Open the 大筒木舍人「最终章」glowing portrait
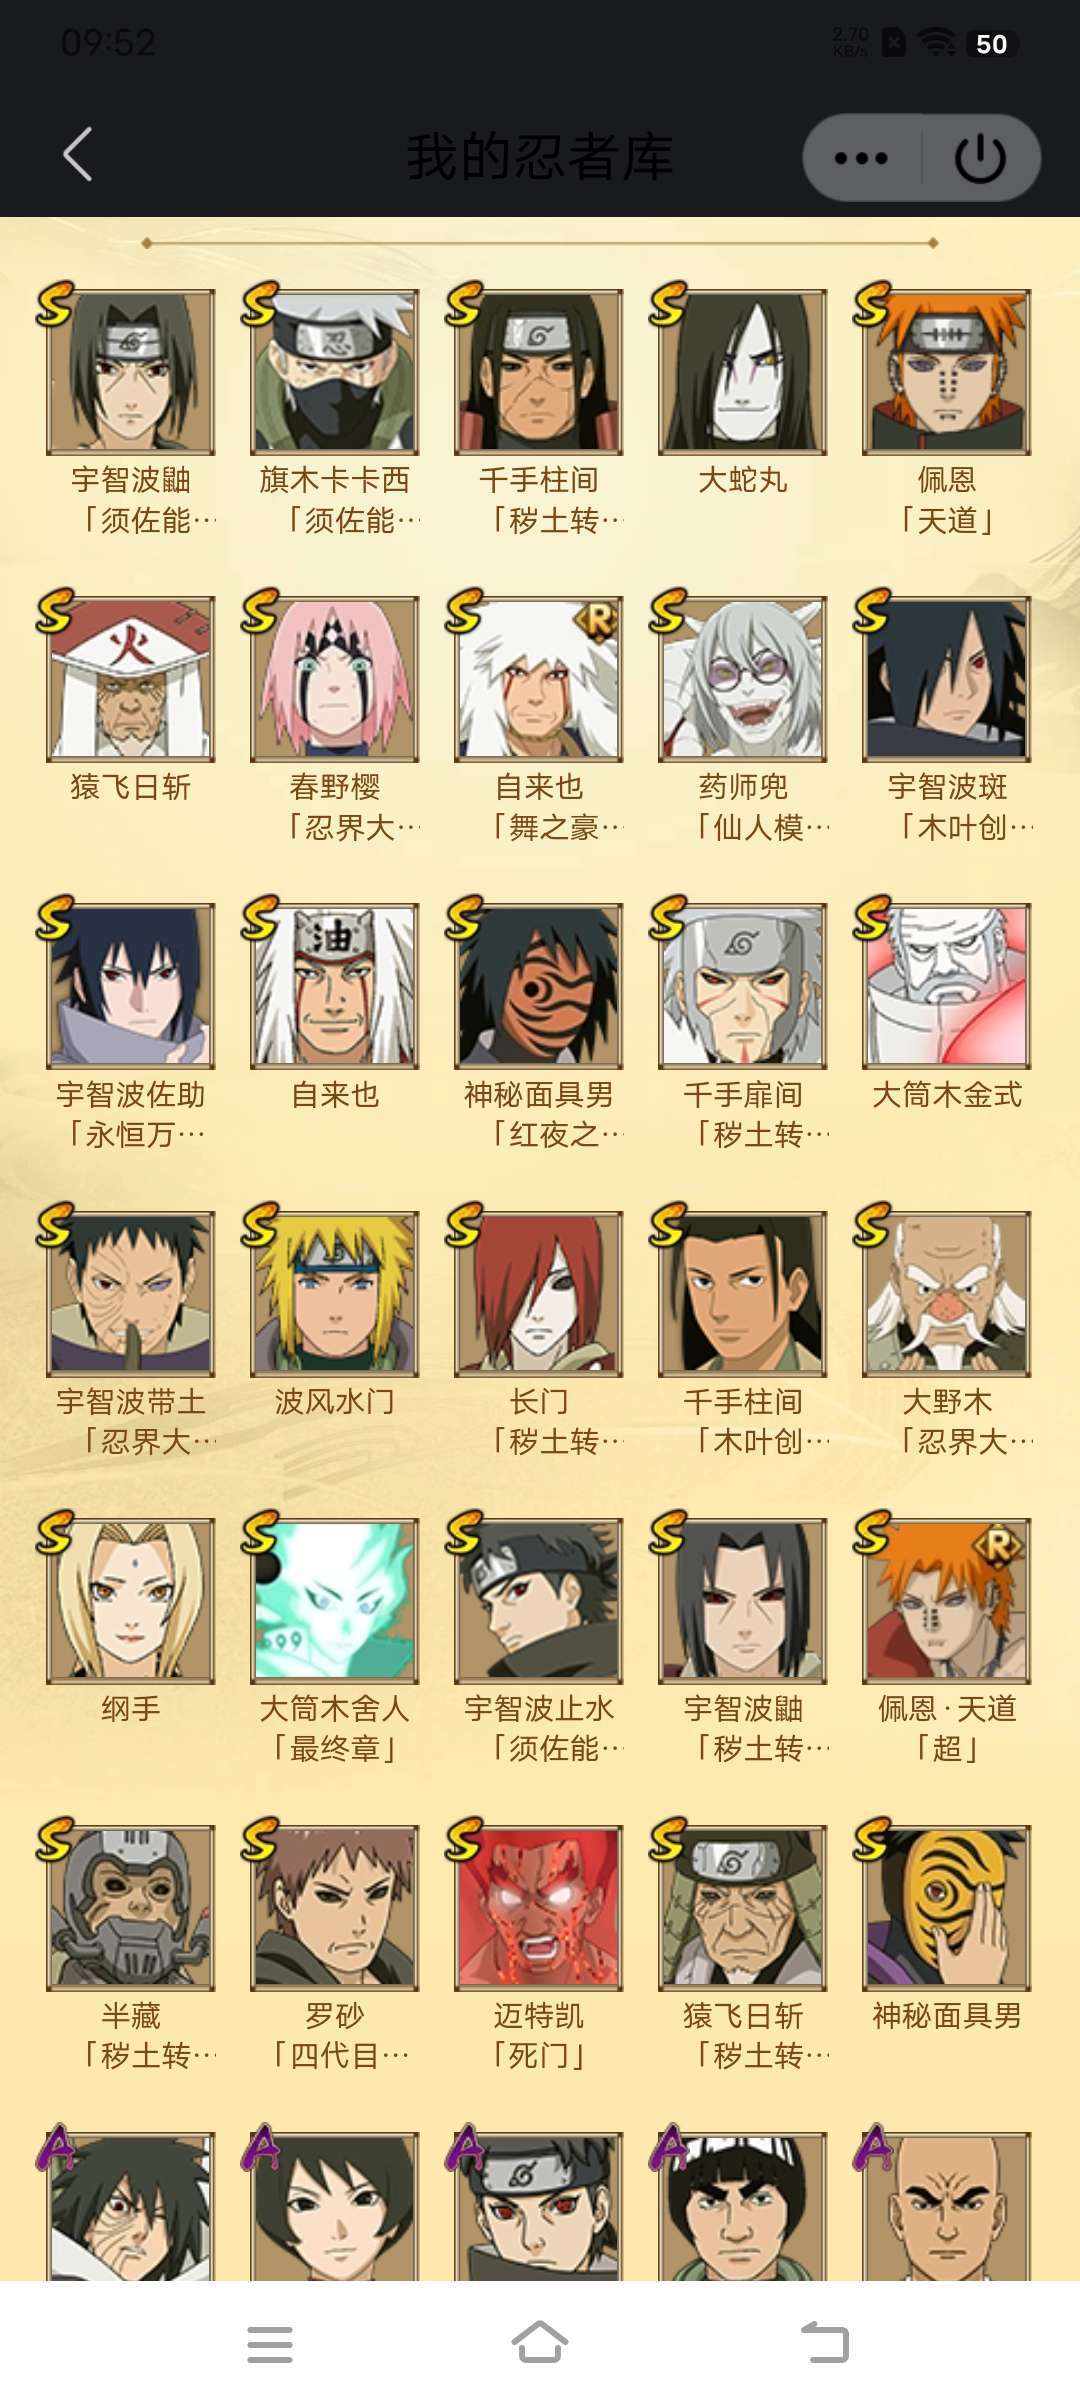 (335, 1600)
